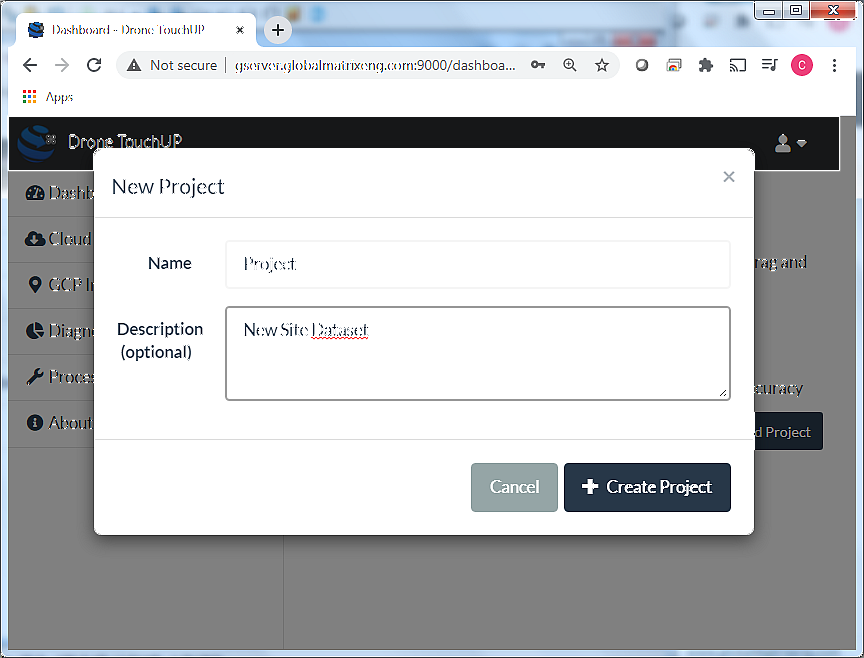Image resolution: width=864 pixels, height=658 pixels.
Task: Go back using the browser back arrow
Action: pos(30,65)
